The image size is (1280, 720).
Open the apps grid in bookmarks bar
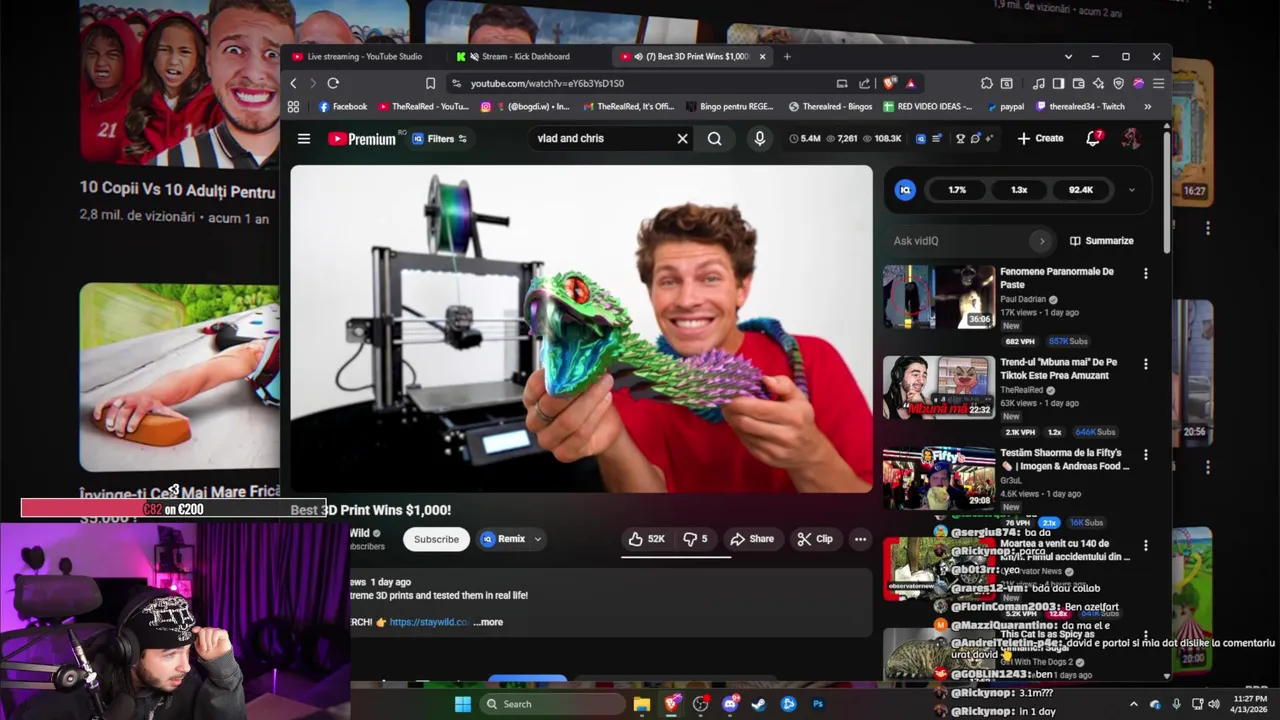click(x=293, y=106)
